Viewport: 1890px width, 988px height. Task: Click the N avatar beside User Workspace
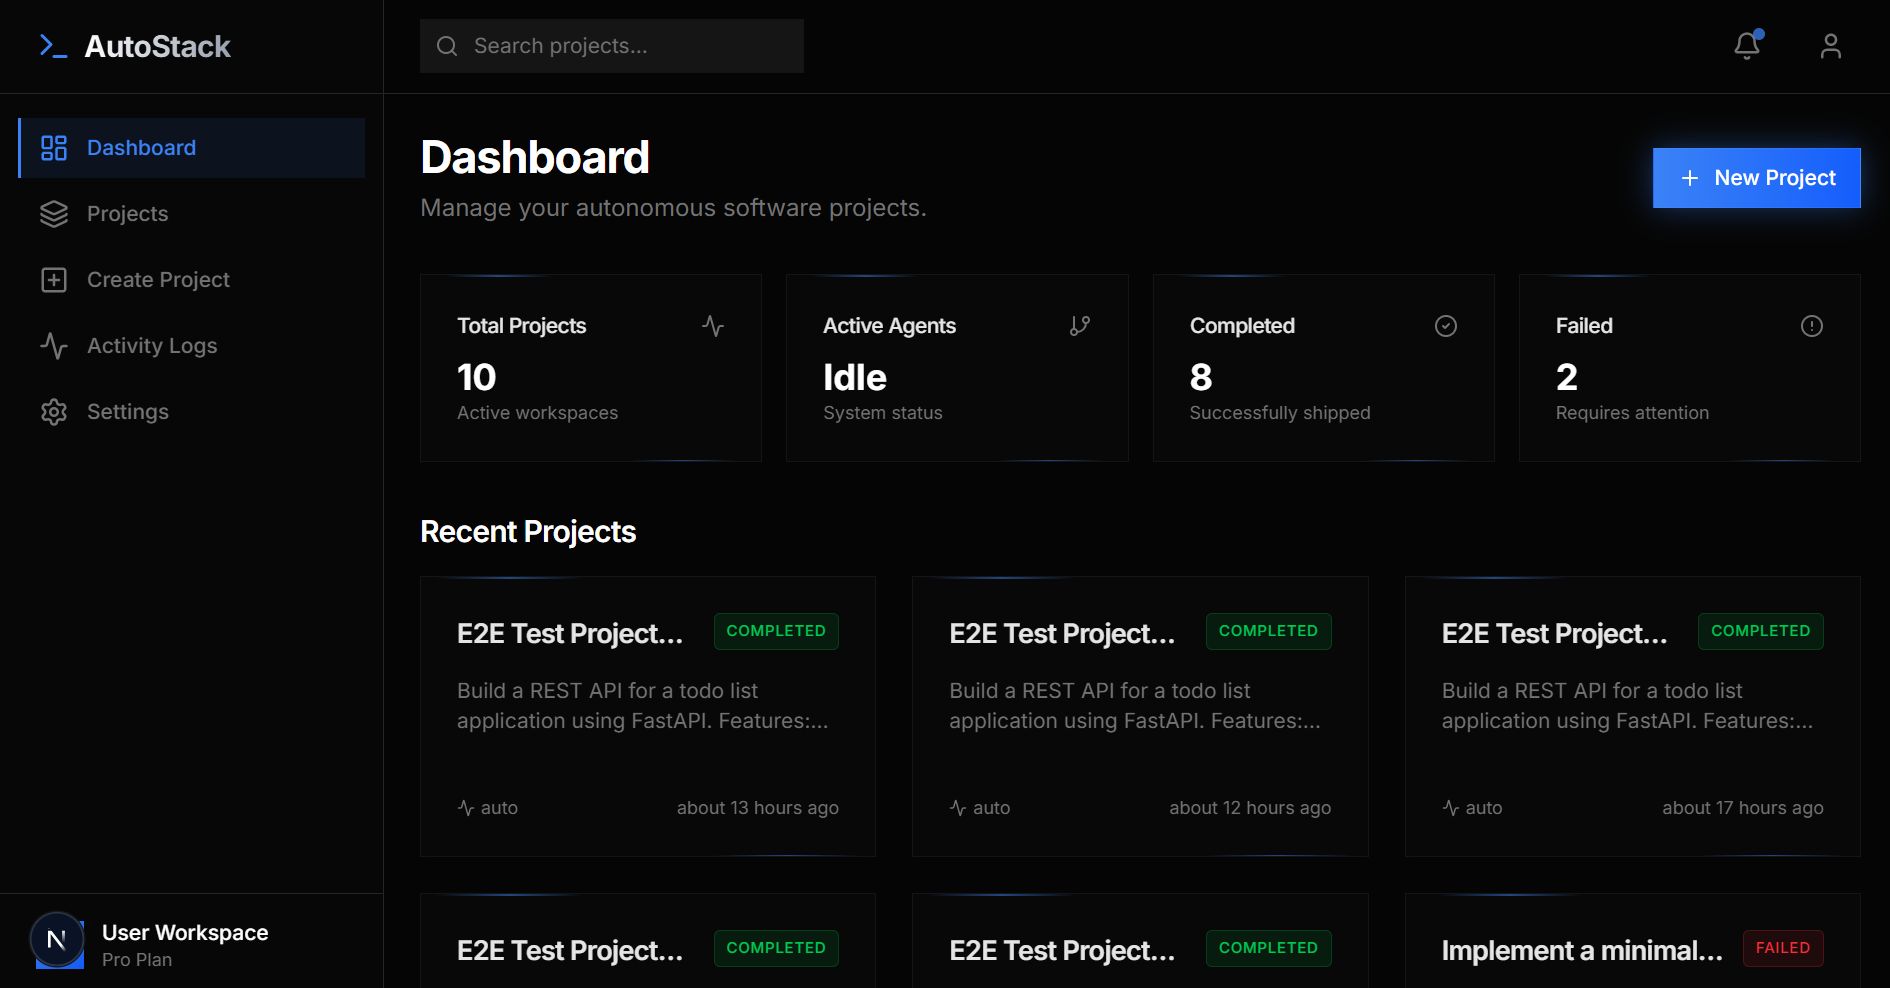tap(57, 940)
